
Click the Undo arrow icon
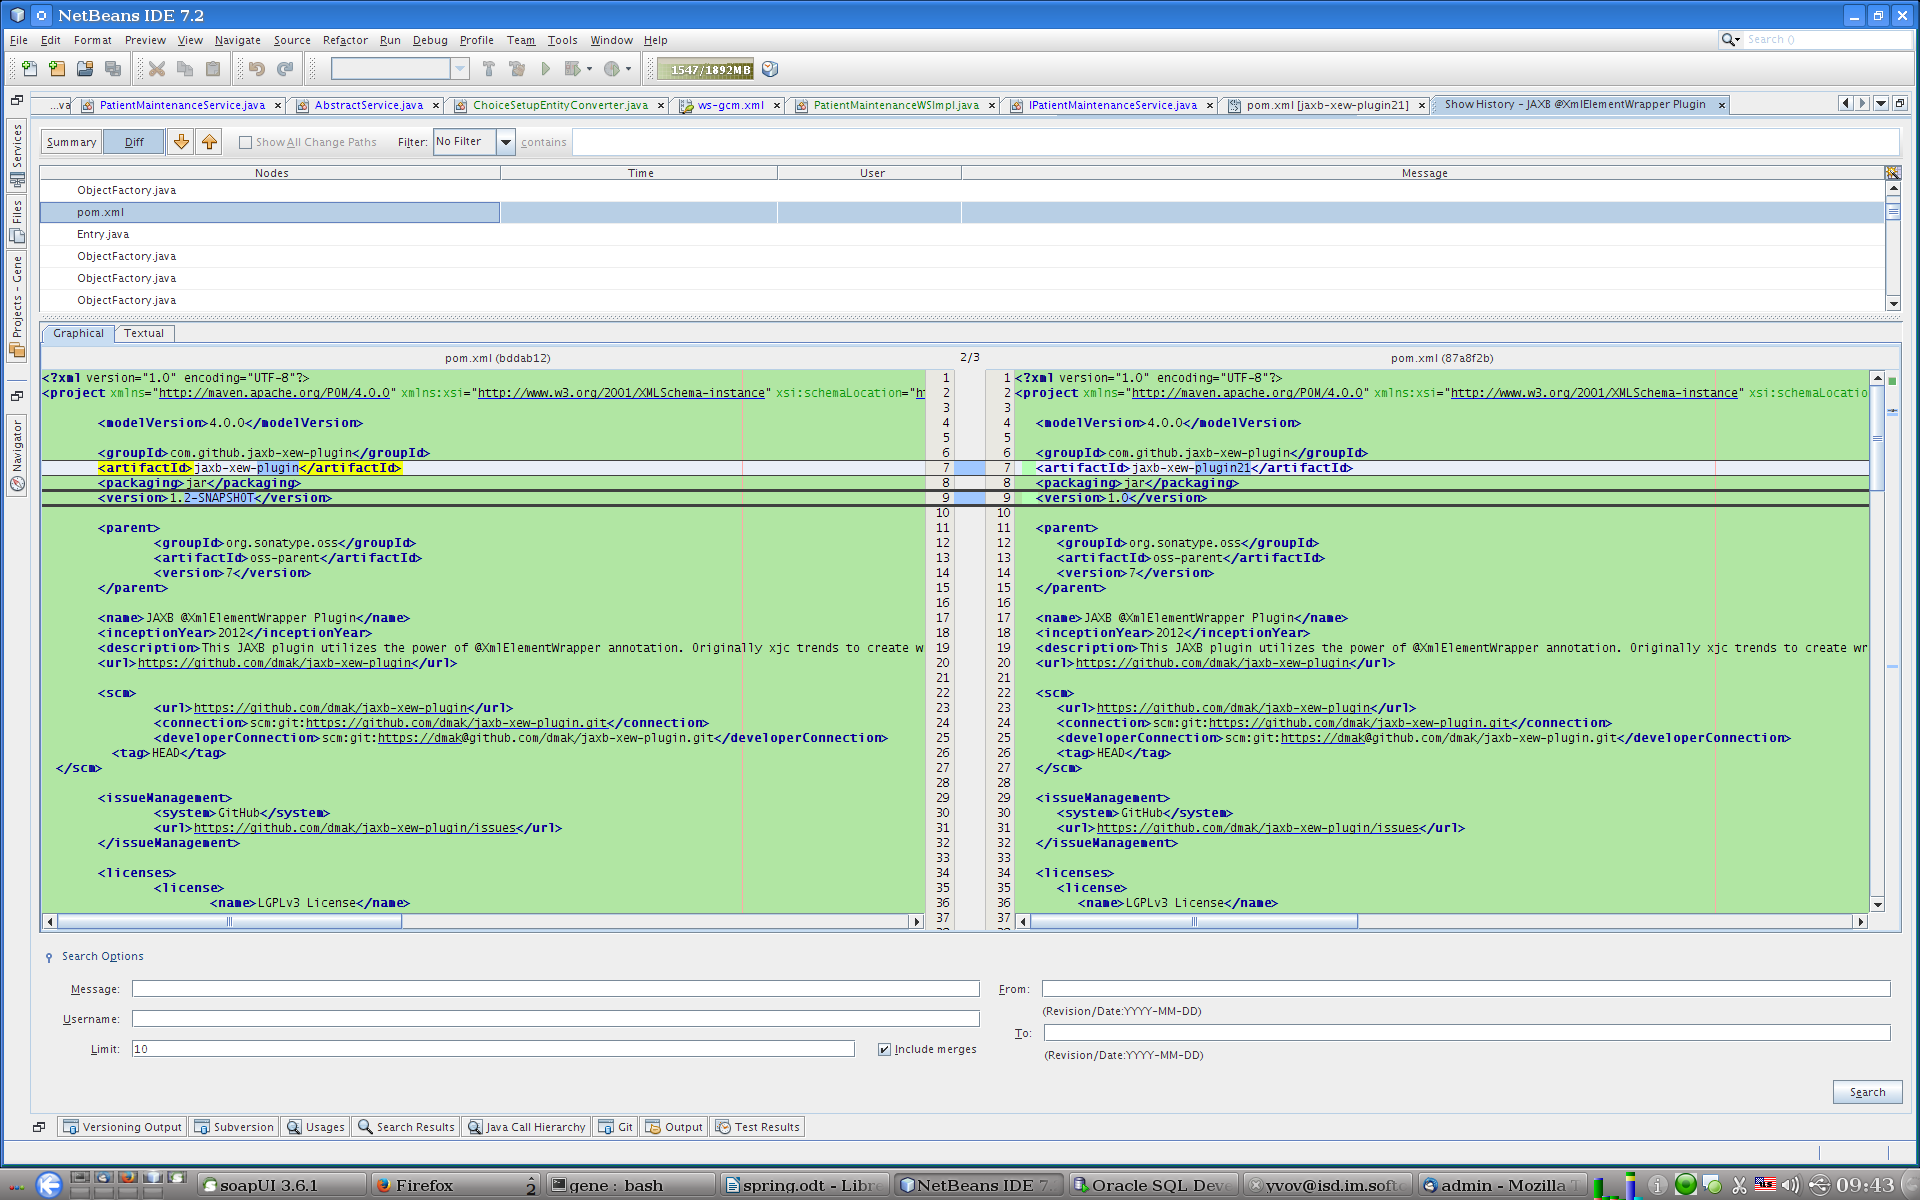[x=257, y=69]
